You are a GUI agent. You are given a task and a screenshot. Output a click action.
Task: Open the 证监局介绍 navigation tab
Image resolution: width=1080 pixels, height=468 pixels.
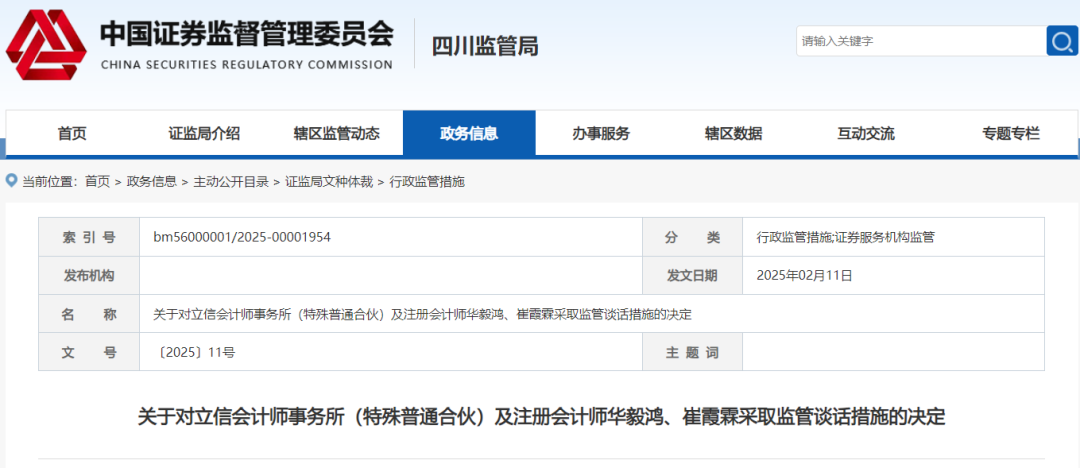(205, 134)
